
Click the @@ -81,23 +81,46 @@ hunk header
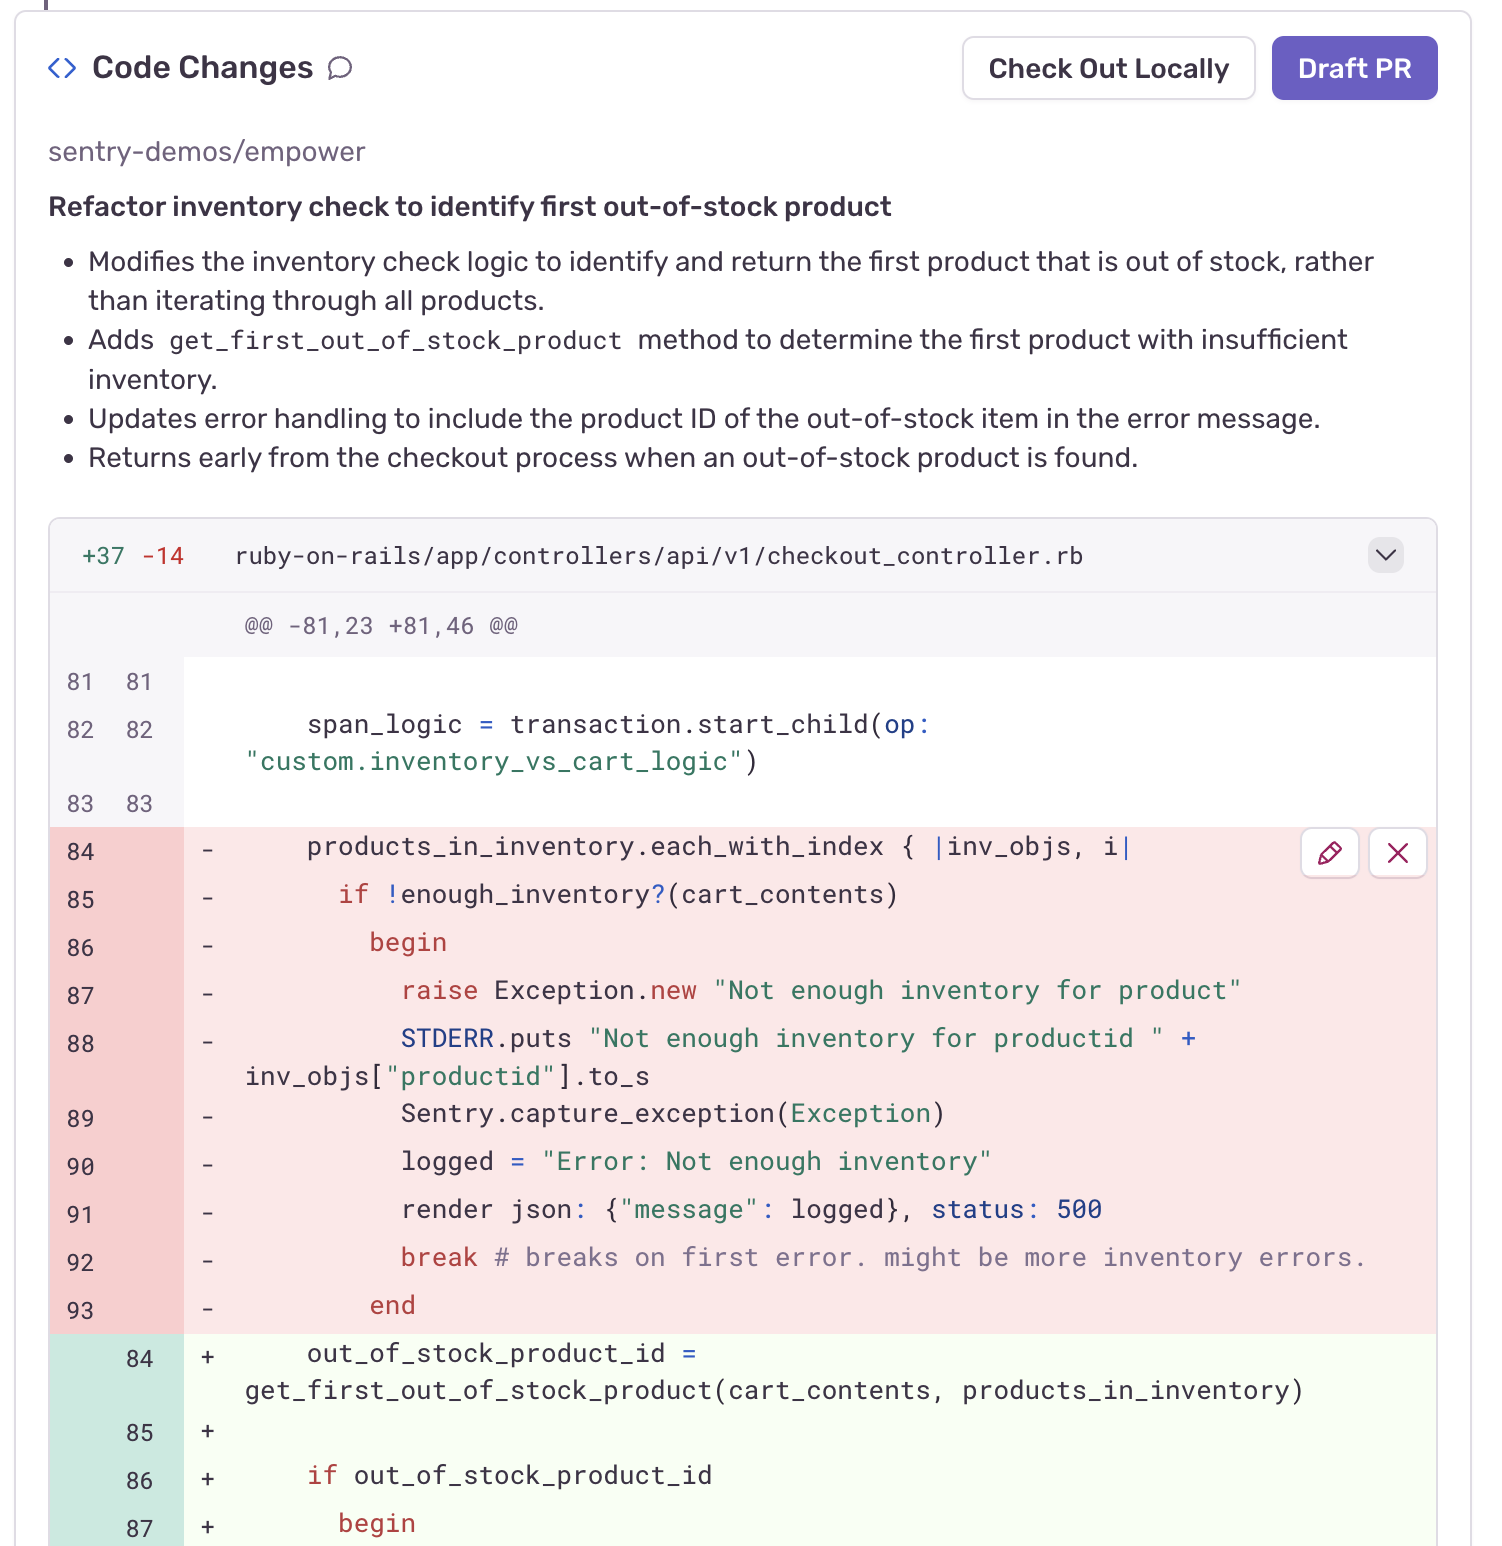click(x=380, y=625)
